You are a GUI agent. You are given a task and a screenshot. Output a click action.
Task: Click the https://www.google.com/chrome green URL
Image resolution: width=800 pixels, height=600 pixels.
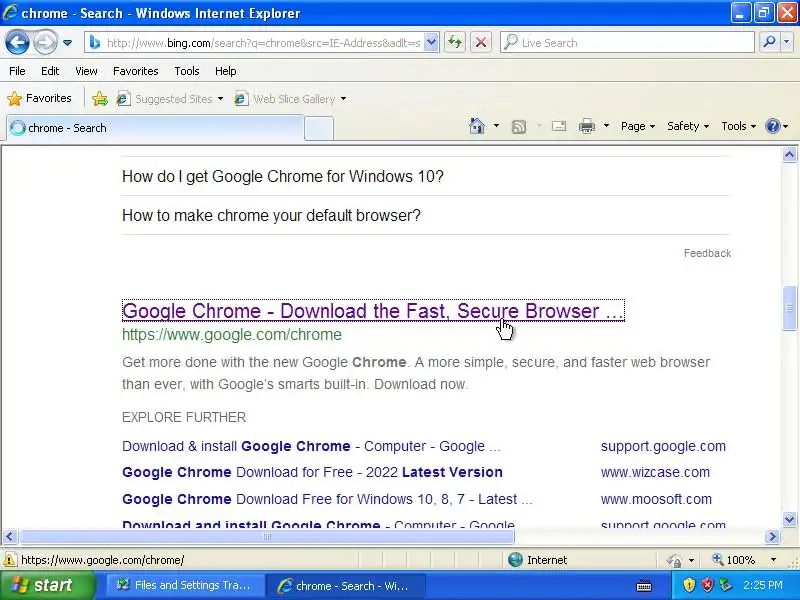(x=232, y=335)
